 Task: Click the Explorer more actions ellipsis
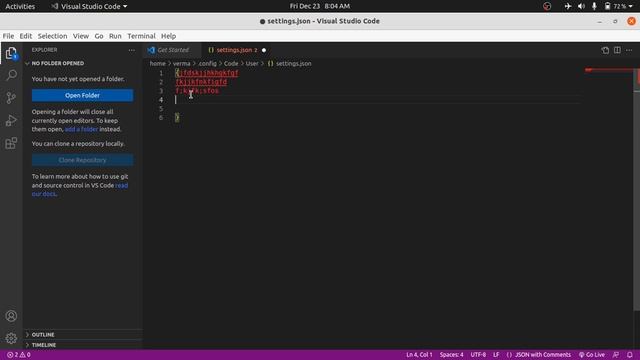coord(131,50)
